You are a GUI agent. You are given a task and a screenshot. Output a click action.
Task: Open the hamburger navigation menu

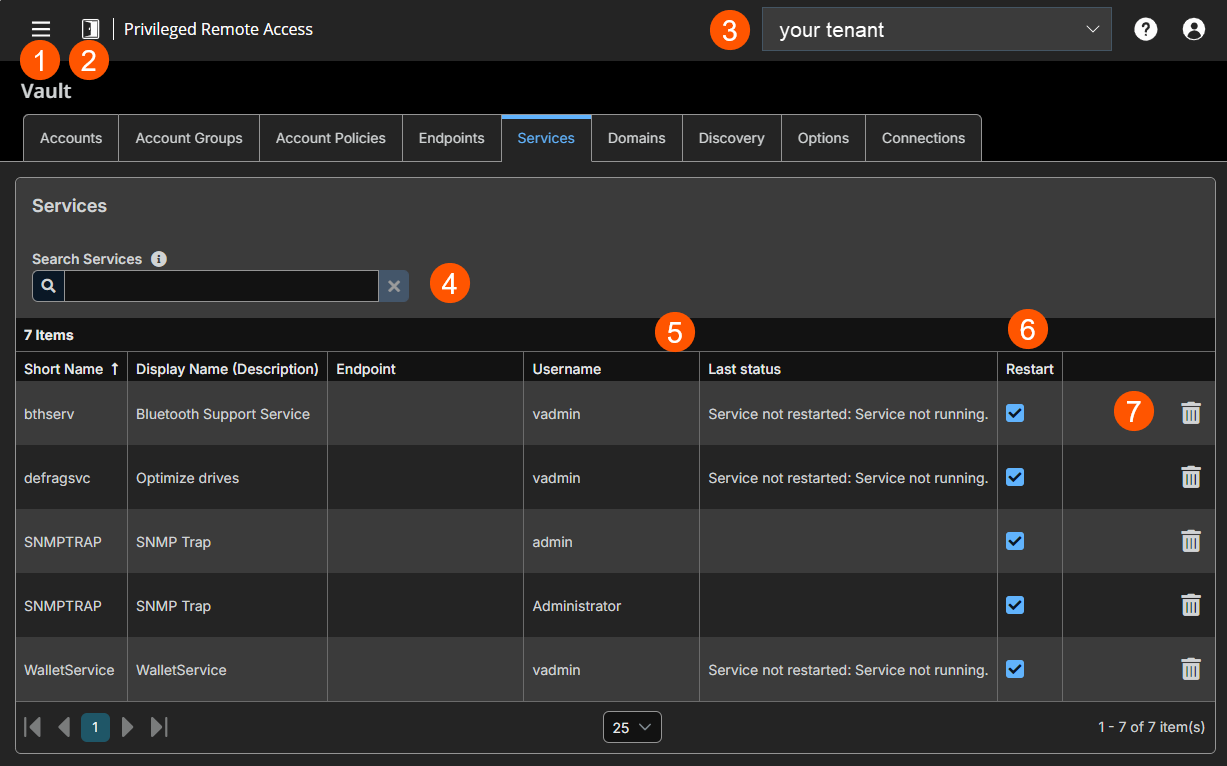(40, 29)
